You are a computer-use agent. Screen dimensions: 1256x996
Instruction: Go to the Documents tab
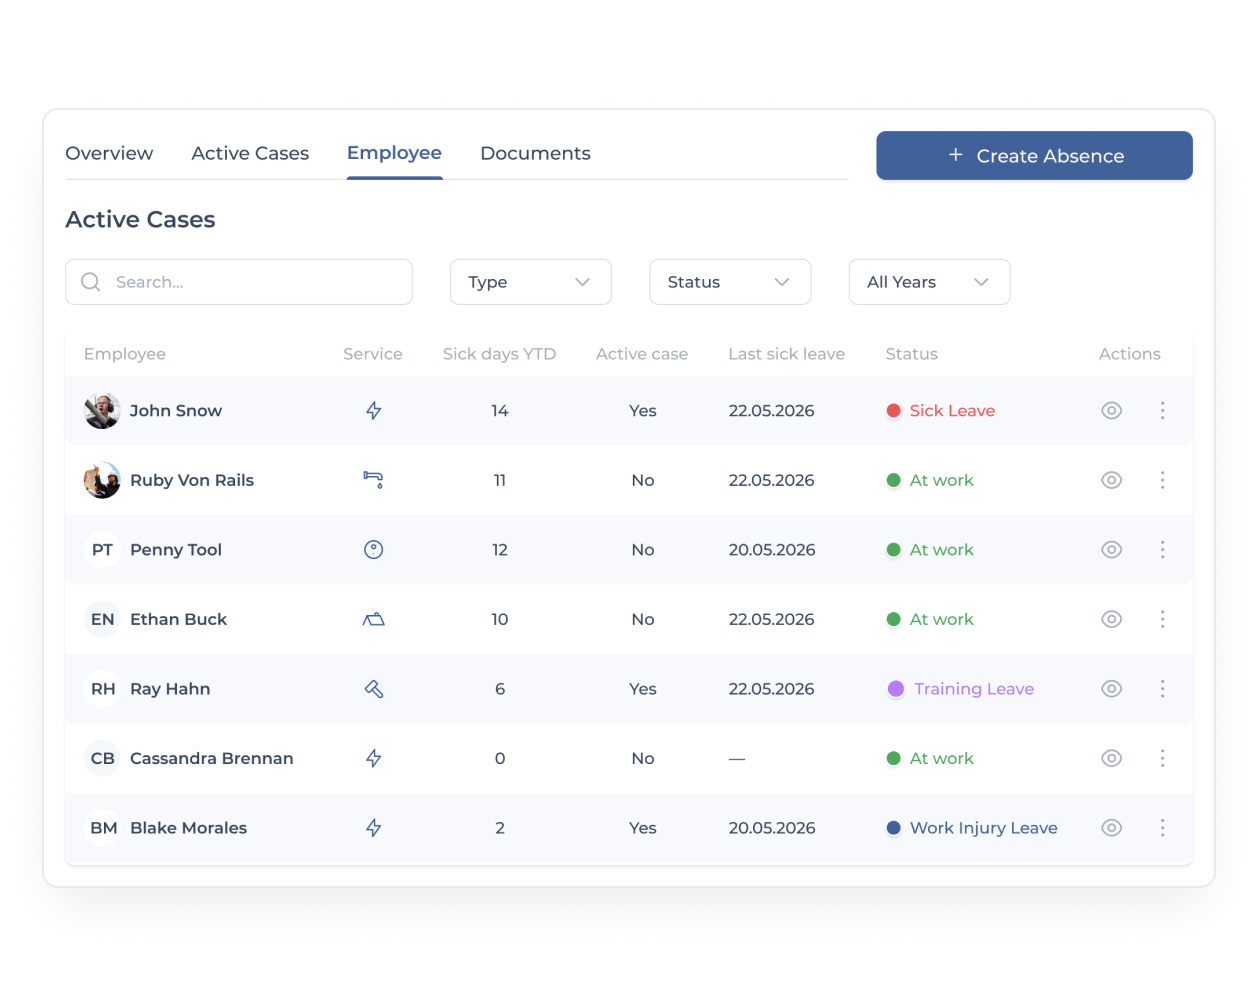pos(535,153)
